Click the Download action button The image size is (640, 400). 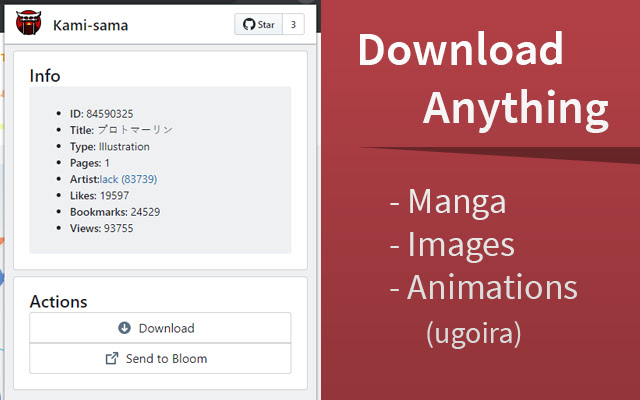[160, 328]
